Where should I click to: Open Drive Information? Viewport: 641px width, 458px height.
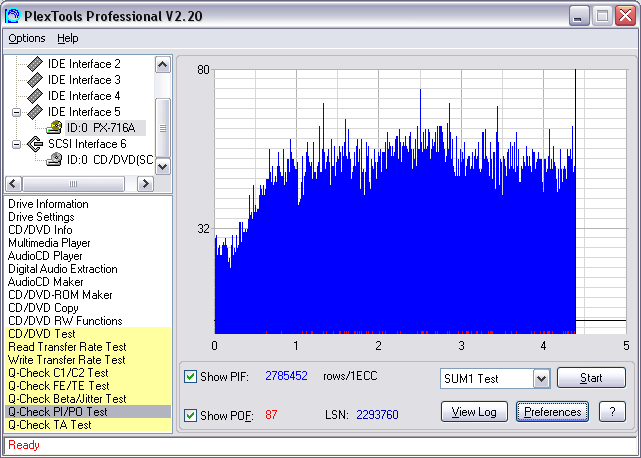point(48,204)
